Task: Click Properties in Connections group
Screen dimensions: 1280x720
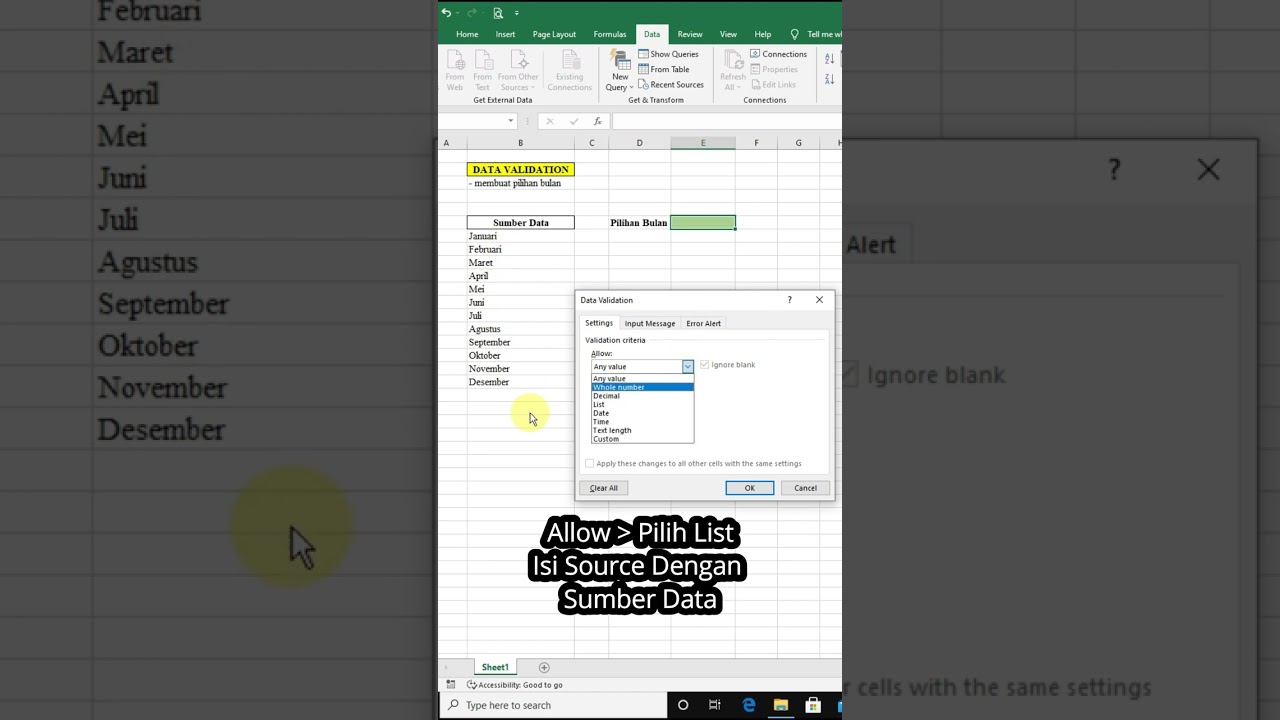Action: (x=774, y=69)
